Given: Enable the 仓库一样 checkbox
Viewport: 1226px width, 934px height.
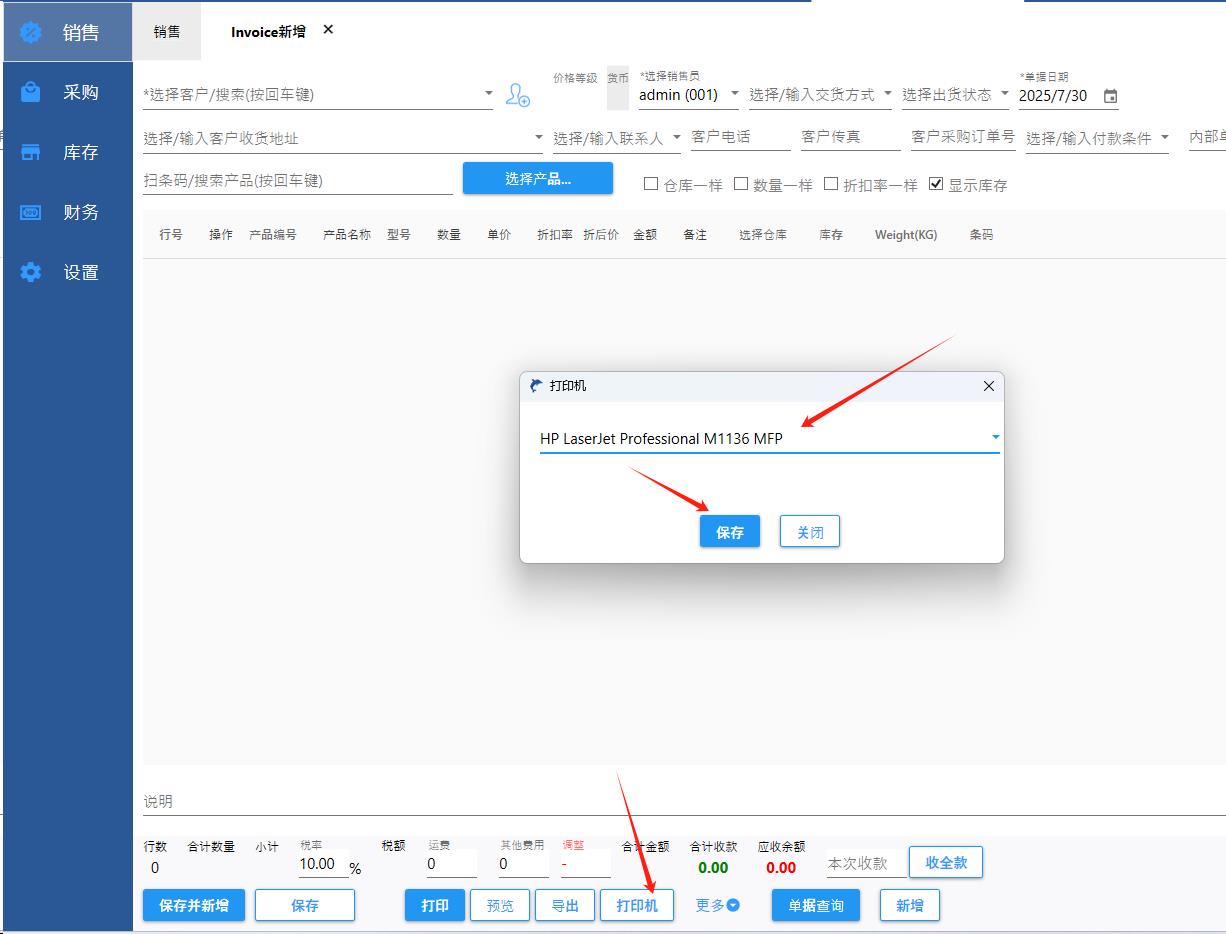Looking at the screenshot, I should [x=651, y=184].
